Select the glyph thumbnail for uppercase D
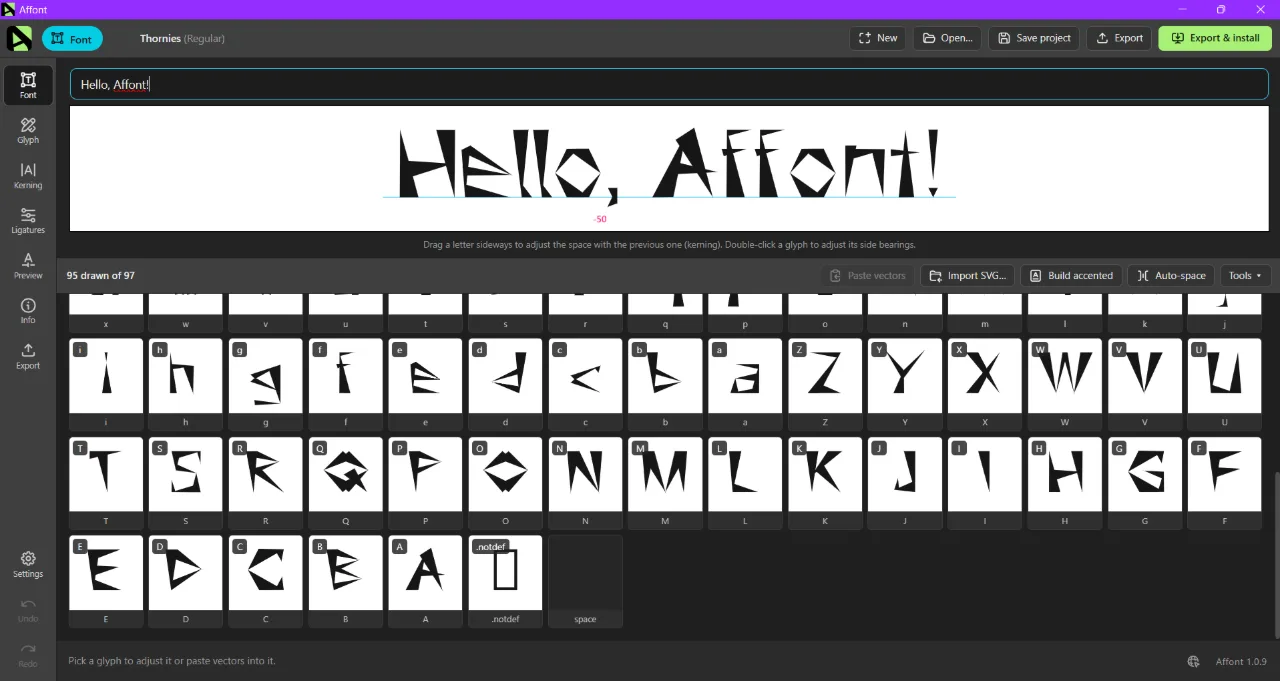1280x681 pixels. point(185,581)
